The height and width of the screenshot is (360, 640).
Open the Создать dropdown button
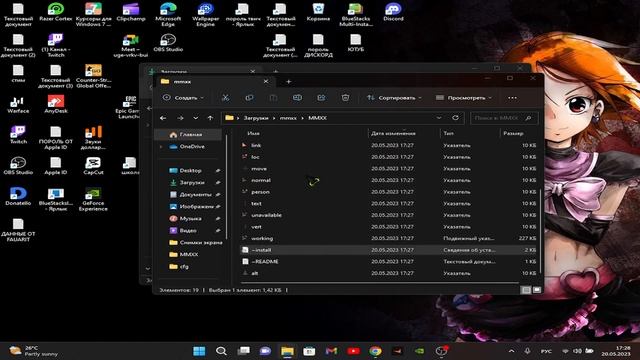pyautogui.click(x=183, y=98)
